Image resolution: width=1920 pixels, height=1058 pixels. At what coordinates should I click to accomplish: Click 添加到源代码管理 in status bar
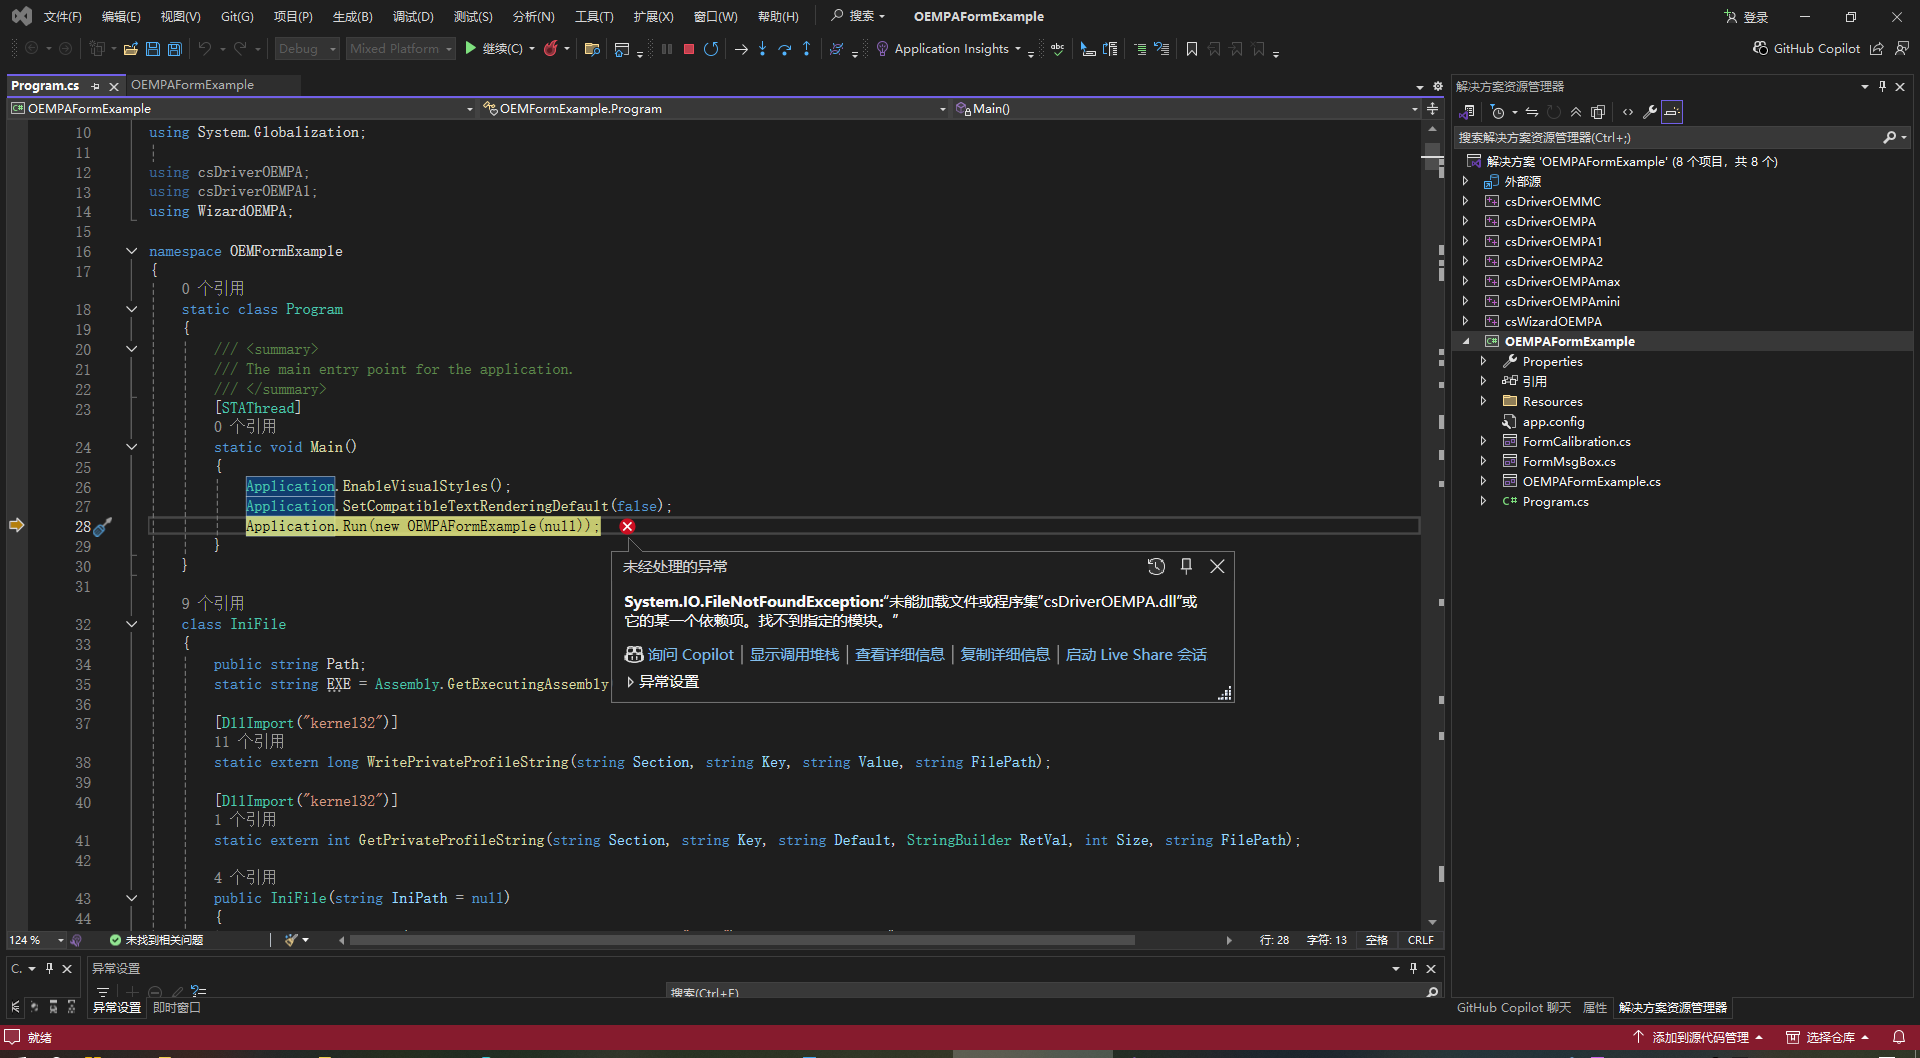(1698, 1037)
